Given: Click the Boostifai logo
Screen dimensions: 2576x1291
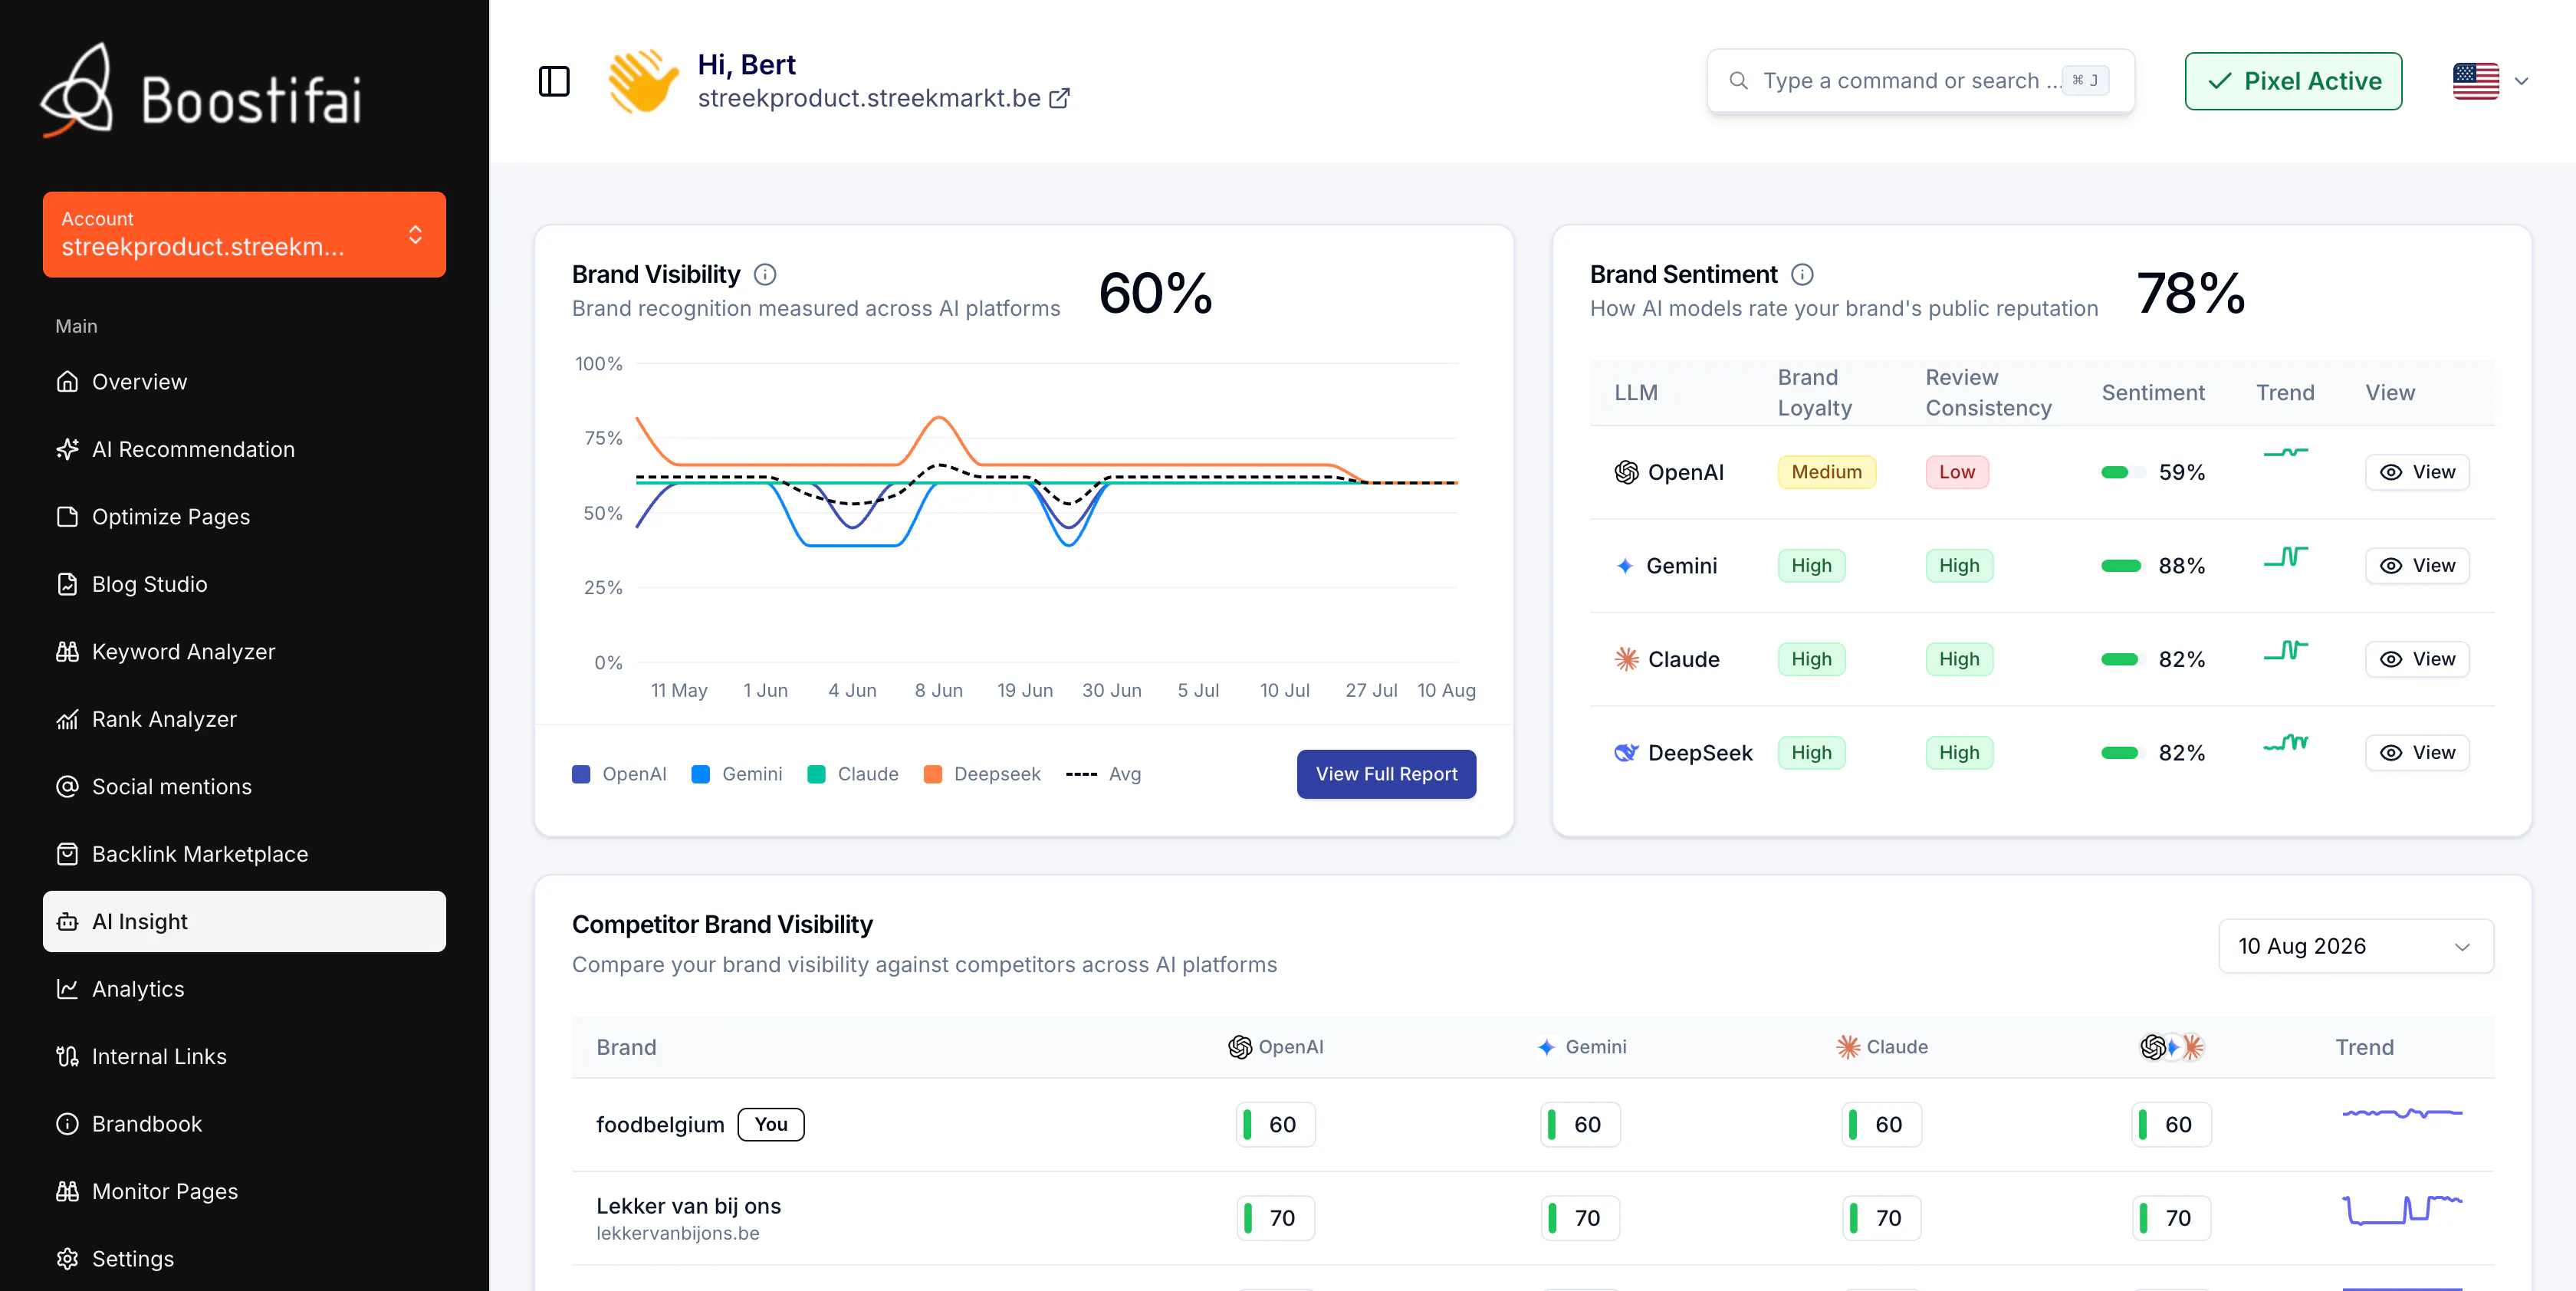Looking at the screenshot, I should tap(201, 90).
